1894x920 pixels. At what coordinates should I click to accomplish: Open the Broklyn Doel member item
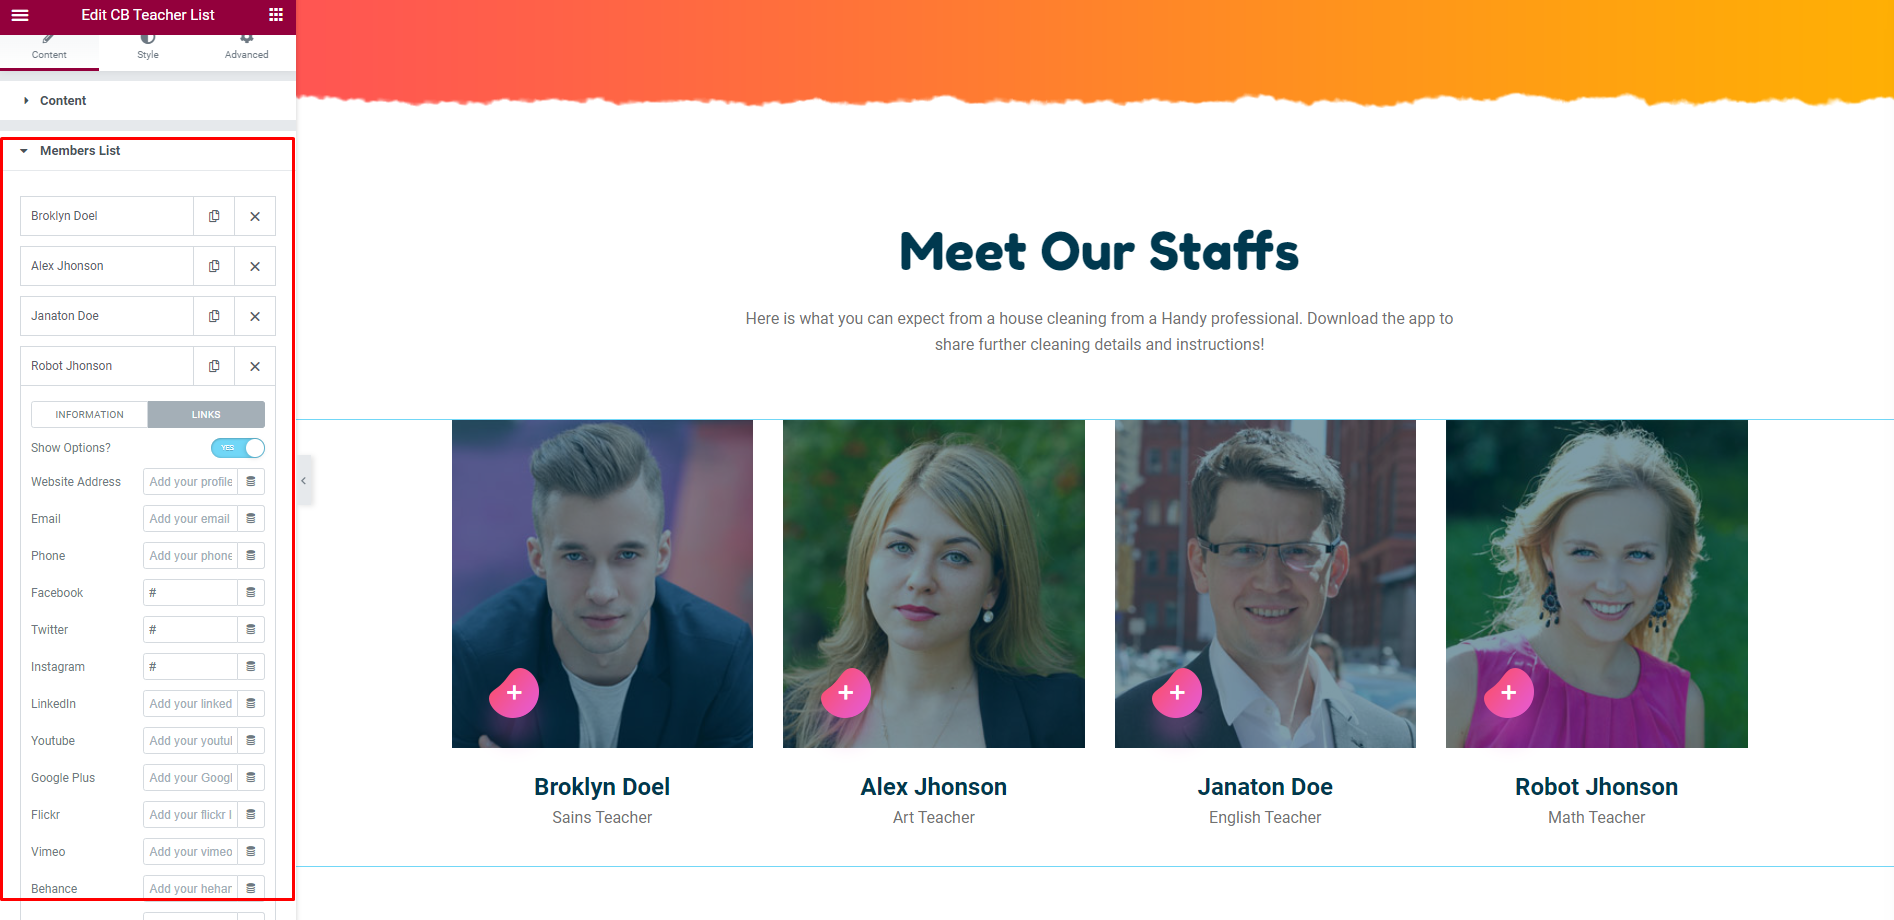[x=107, y=216]
